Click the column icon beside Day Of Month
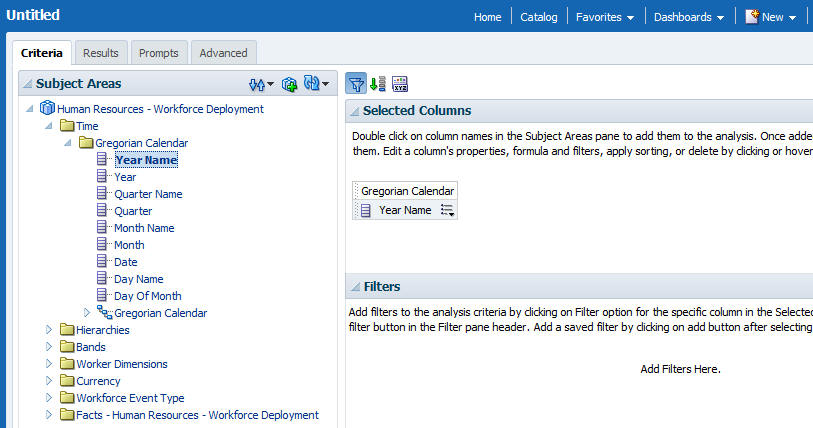The height and width of the screenshot is (428, 813). pyautogui.click(x=102, y=295)
